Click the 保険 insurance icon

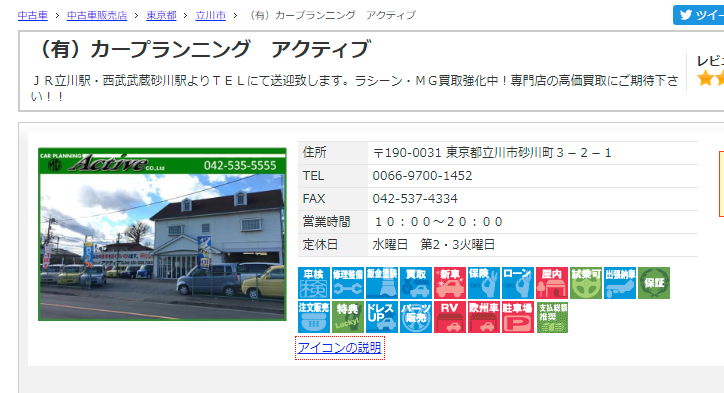pos(484,283)
